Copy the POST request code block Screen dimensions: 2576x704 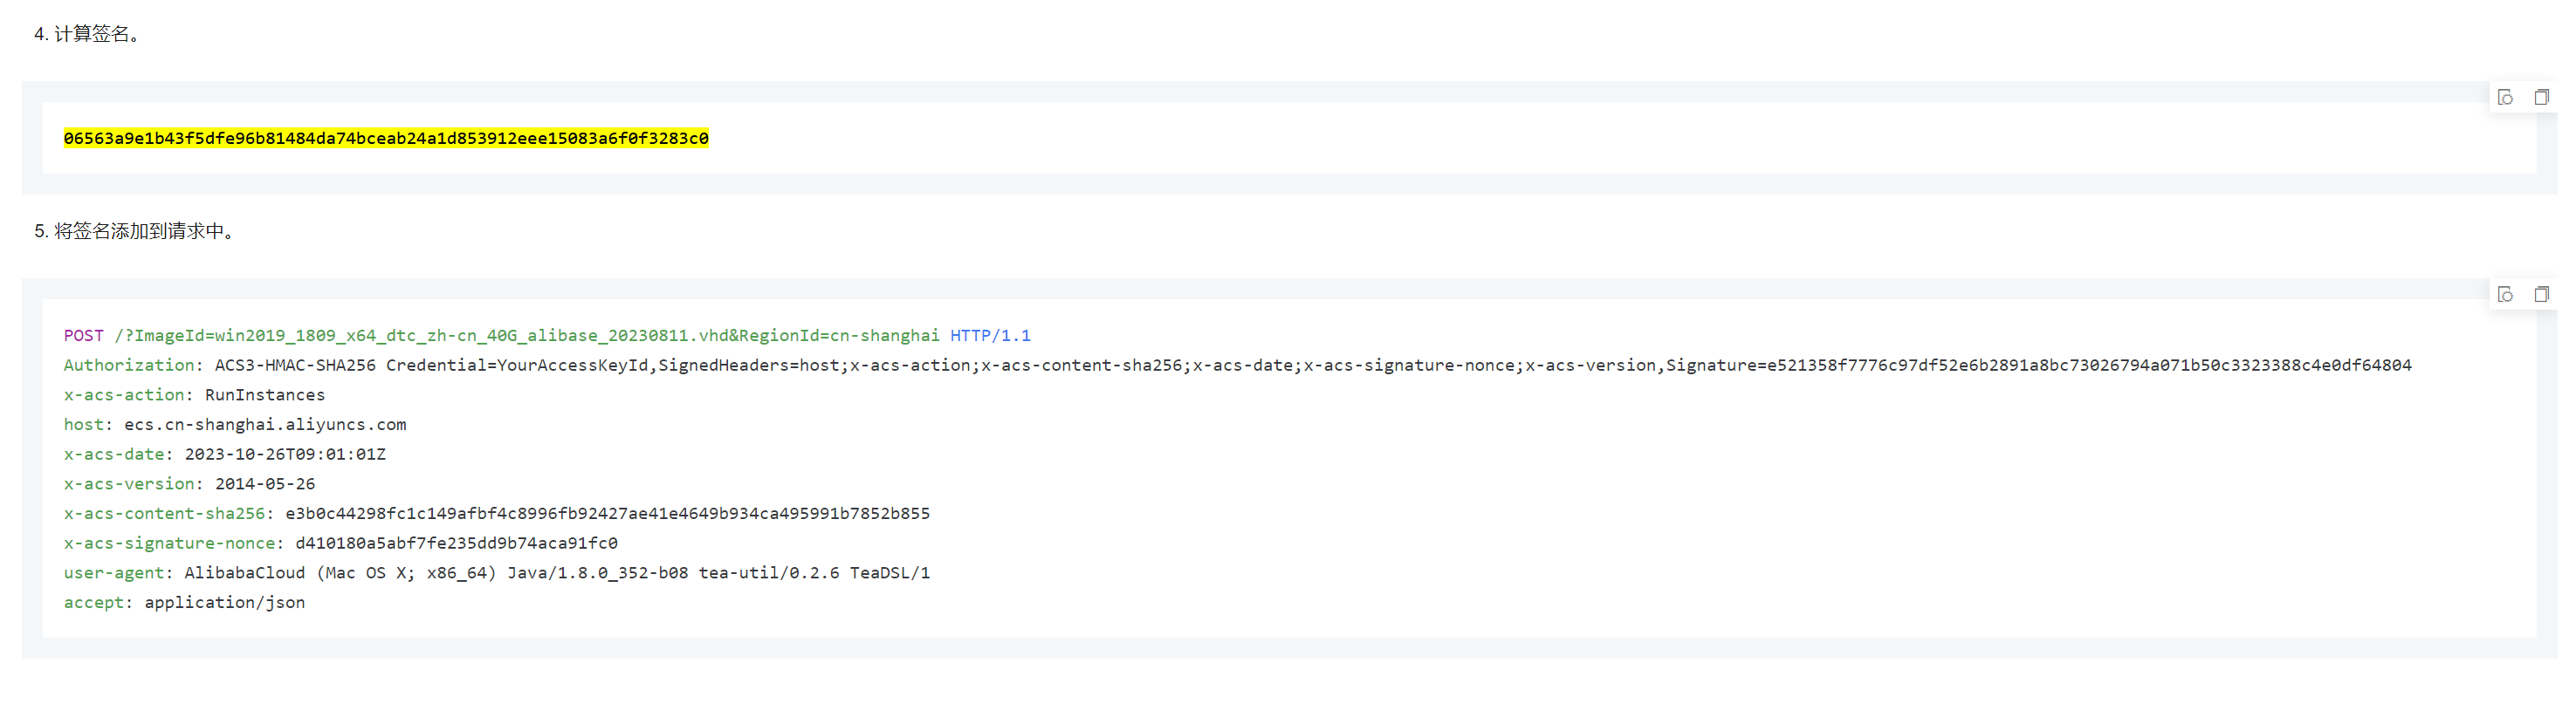click(x=2541, y=294)
